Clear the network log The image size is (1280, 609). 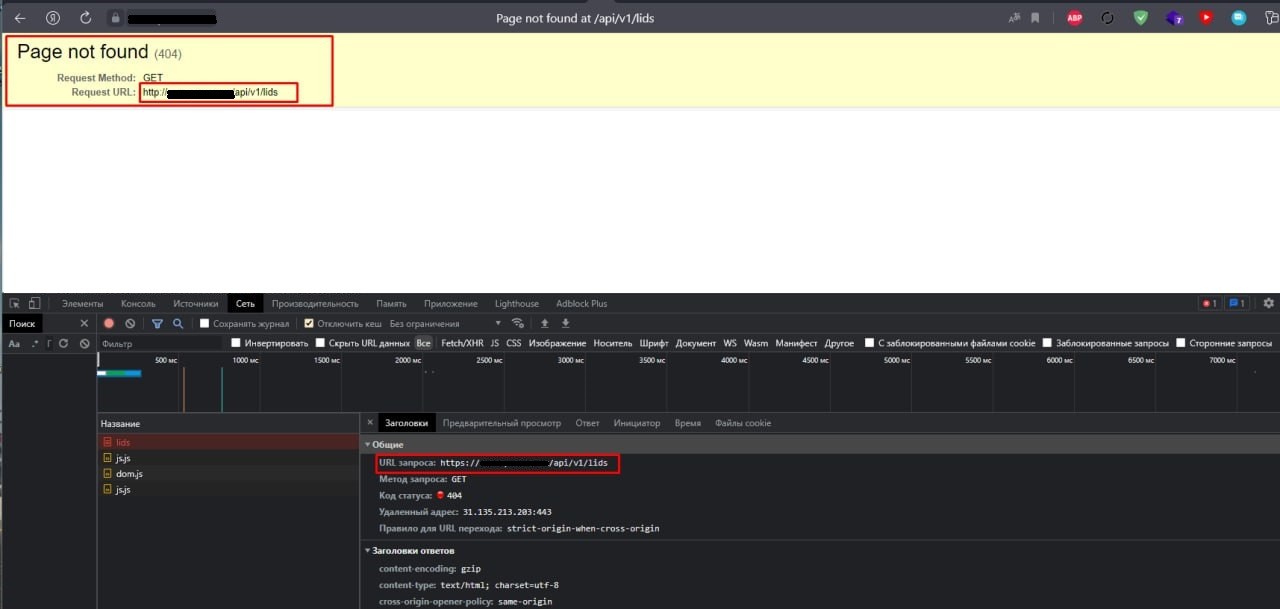[130, 324]
